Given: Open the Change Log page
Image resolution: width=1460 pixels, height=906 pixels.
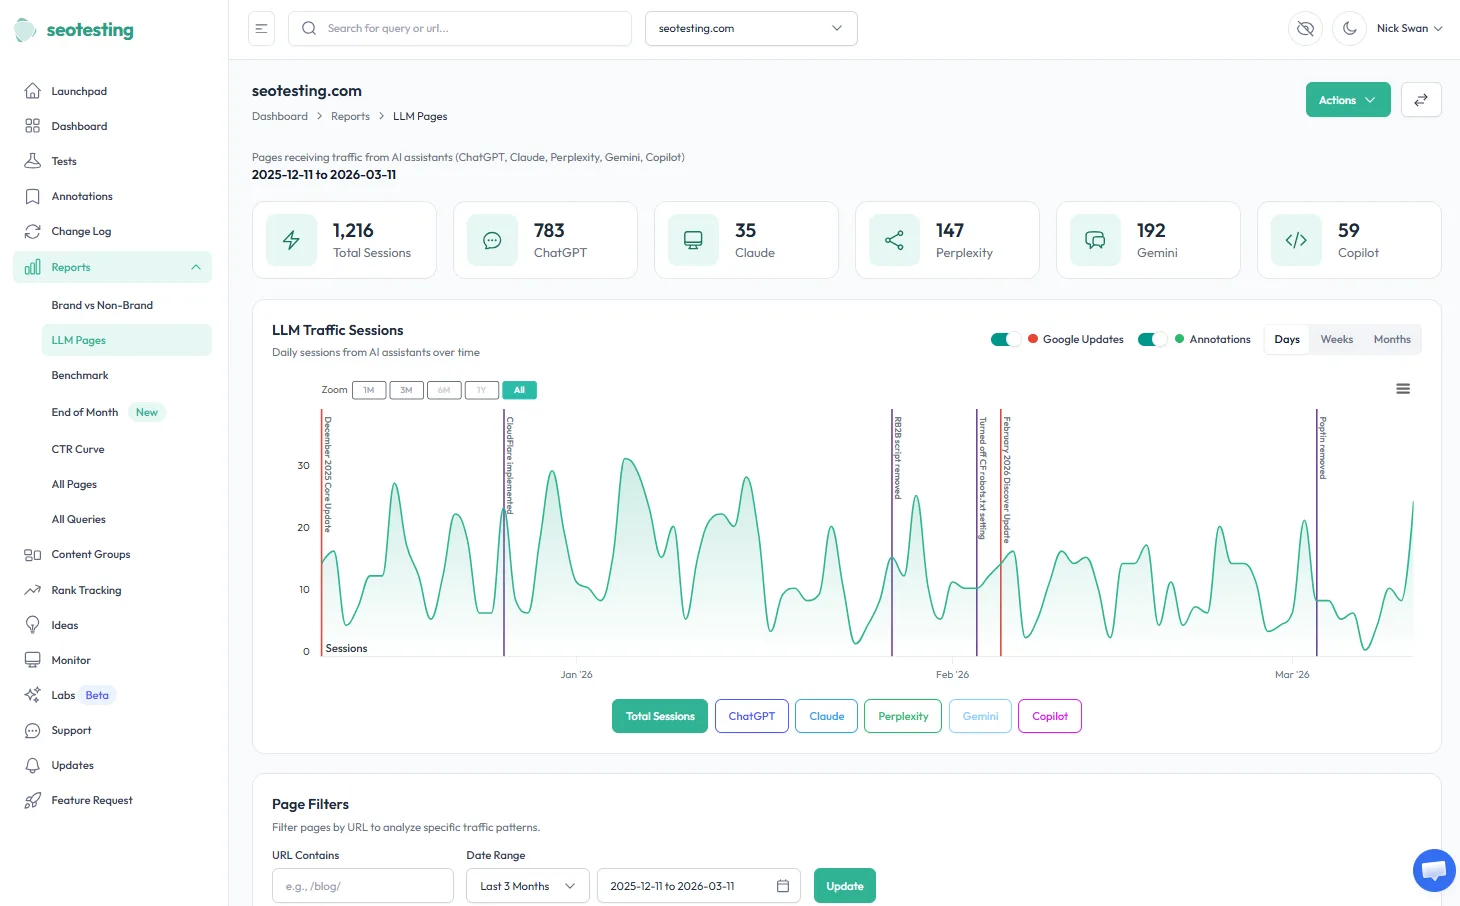Looking at the screenshot, I should pos(80,231).
